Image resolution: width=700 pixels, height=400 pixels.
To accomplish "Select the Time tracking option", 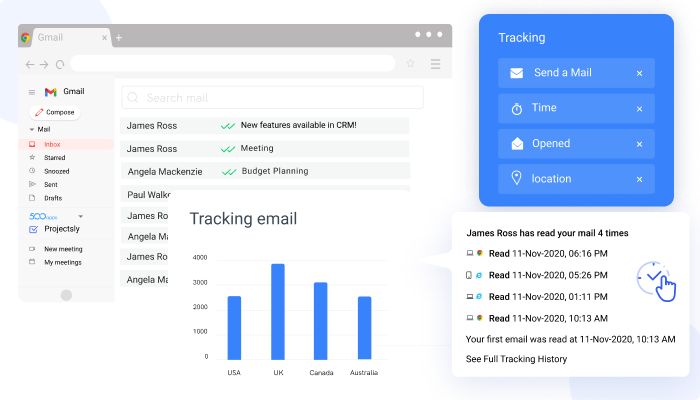I will tap(576, 108).
